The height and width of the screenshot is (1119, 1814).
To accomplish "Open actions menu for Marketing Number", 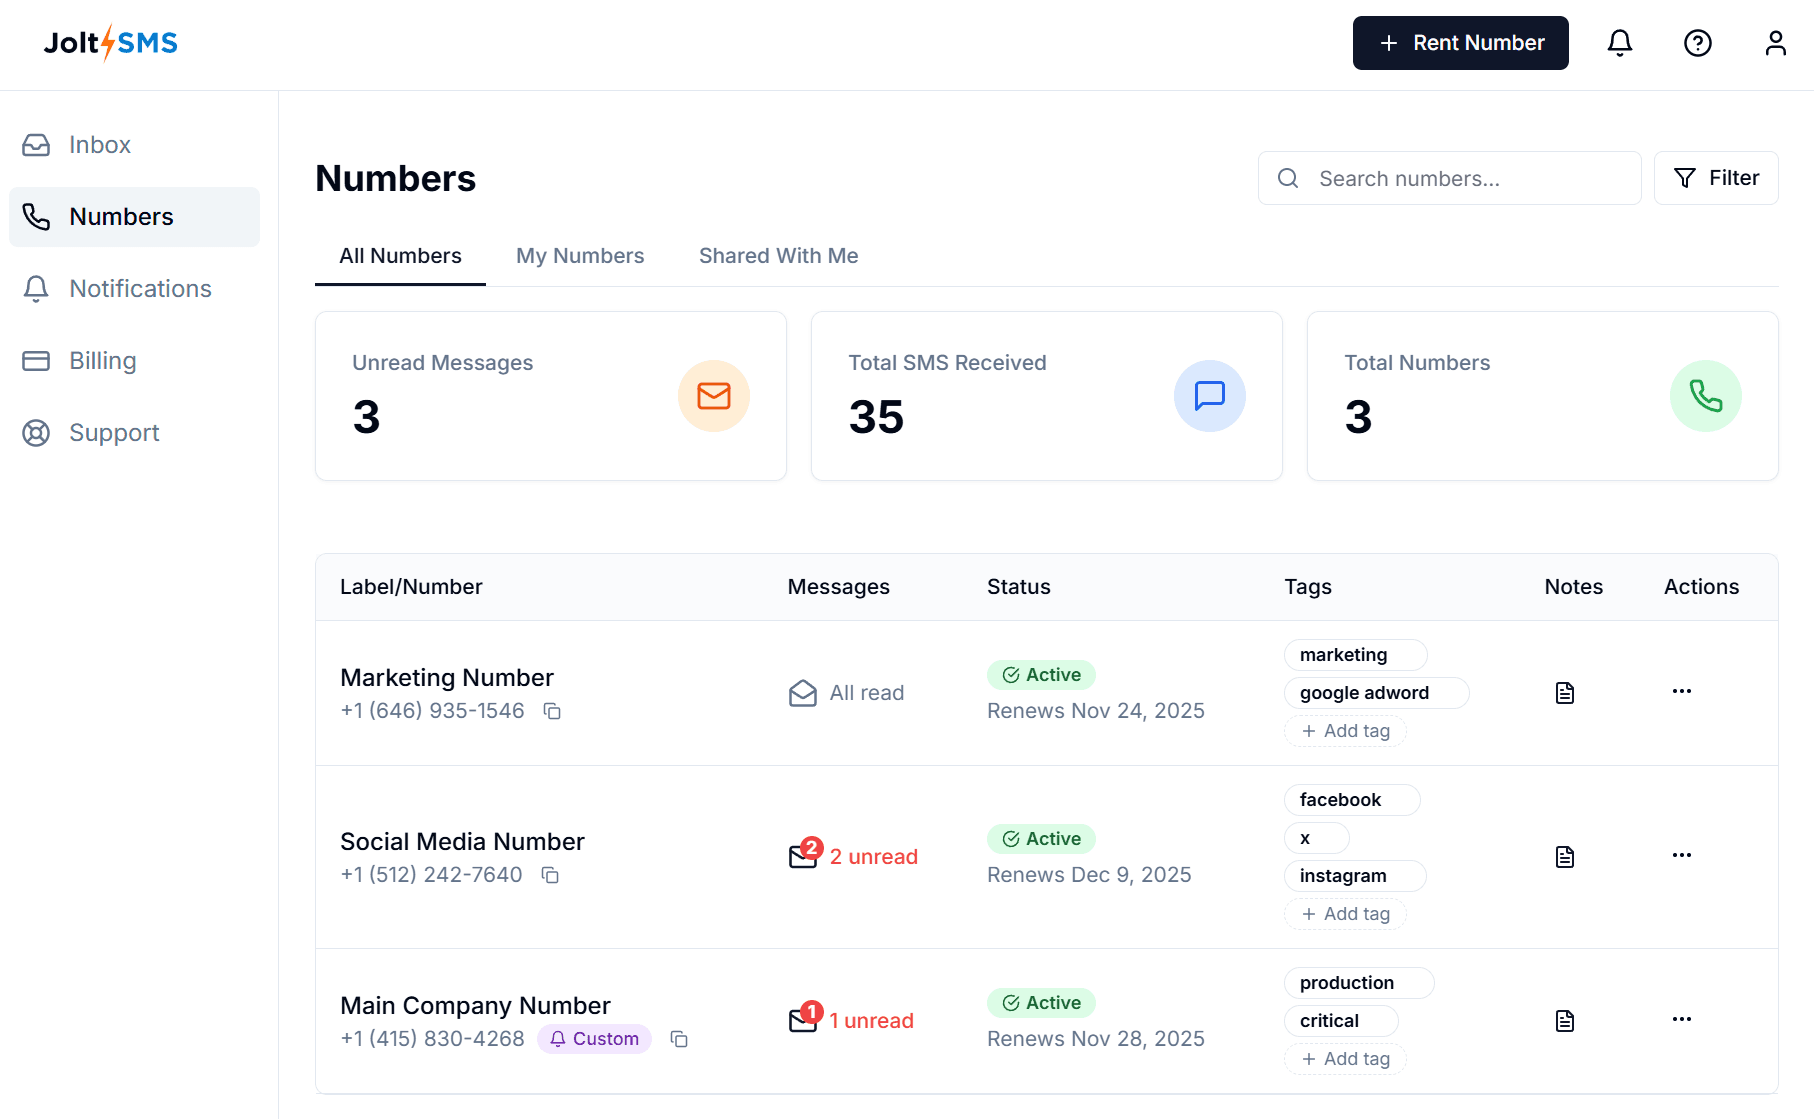I will click(x=1682, y=691).
